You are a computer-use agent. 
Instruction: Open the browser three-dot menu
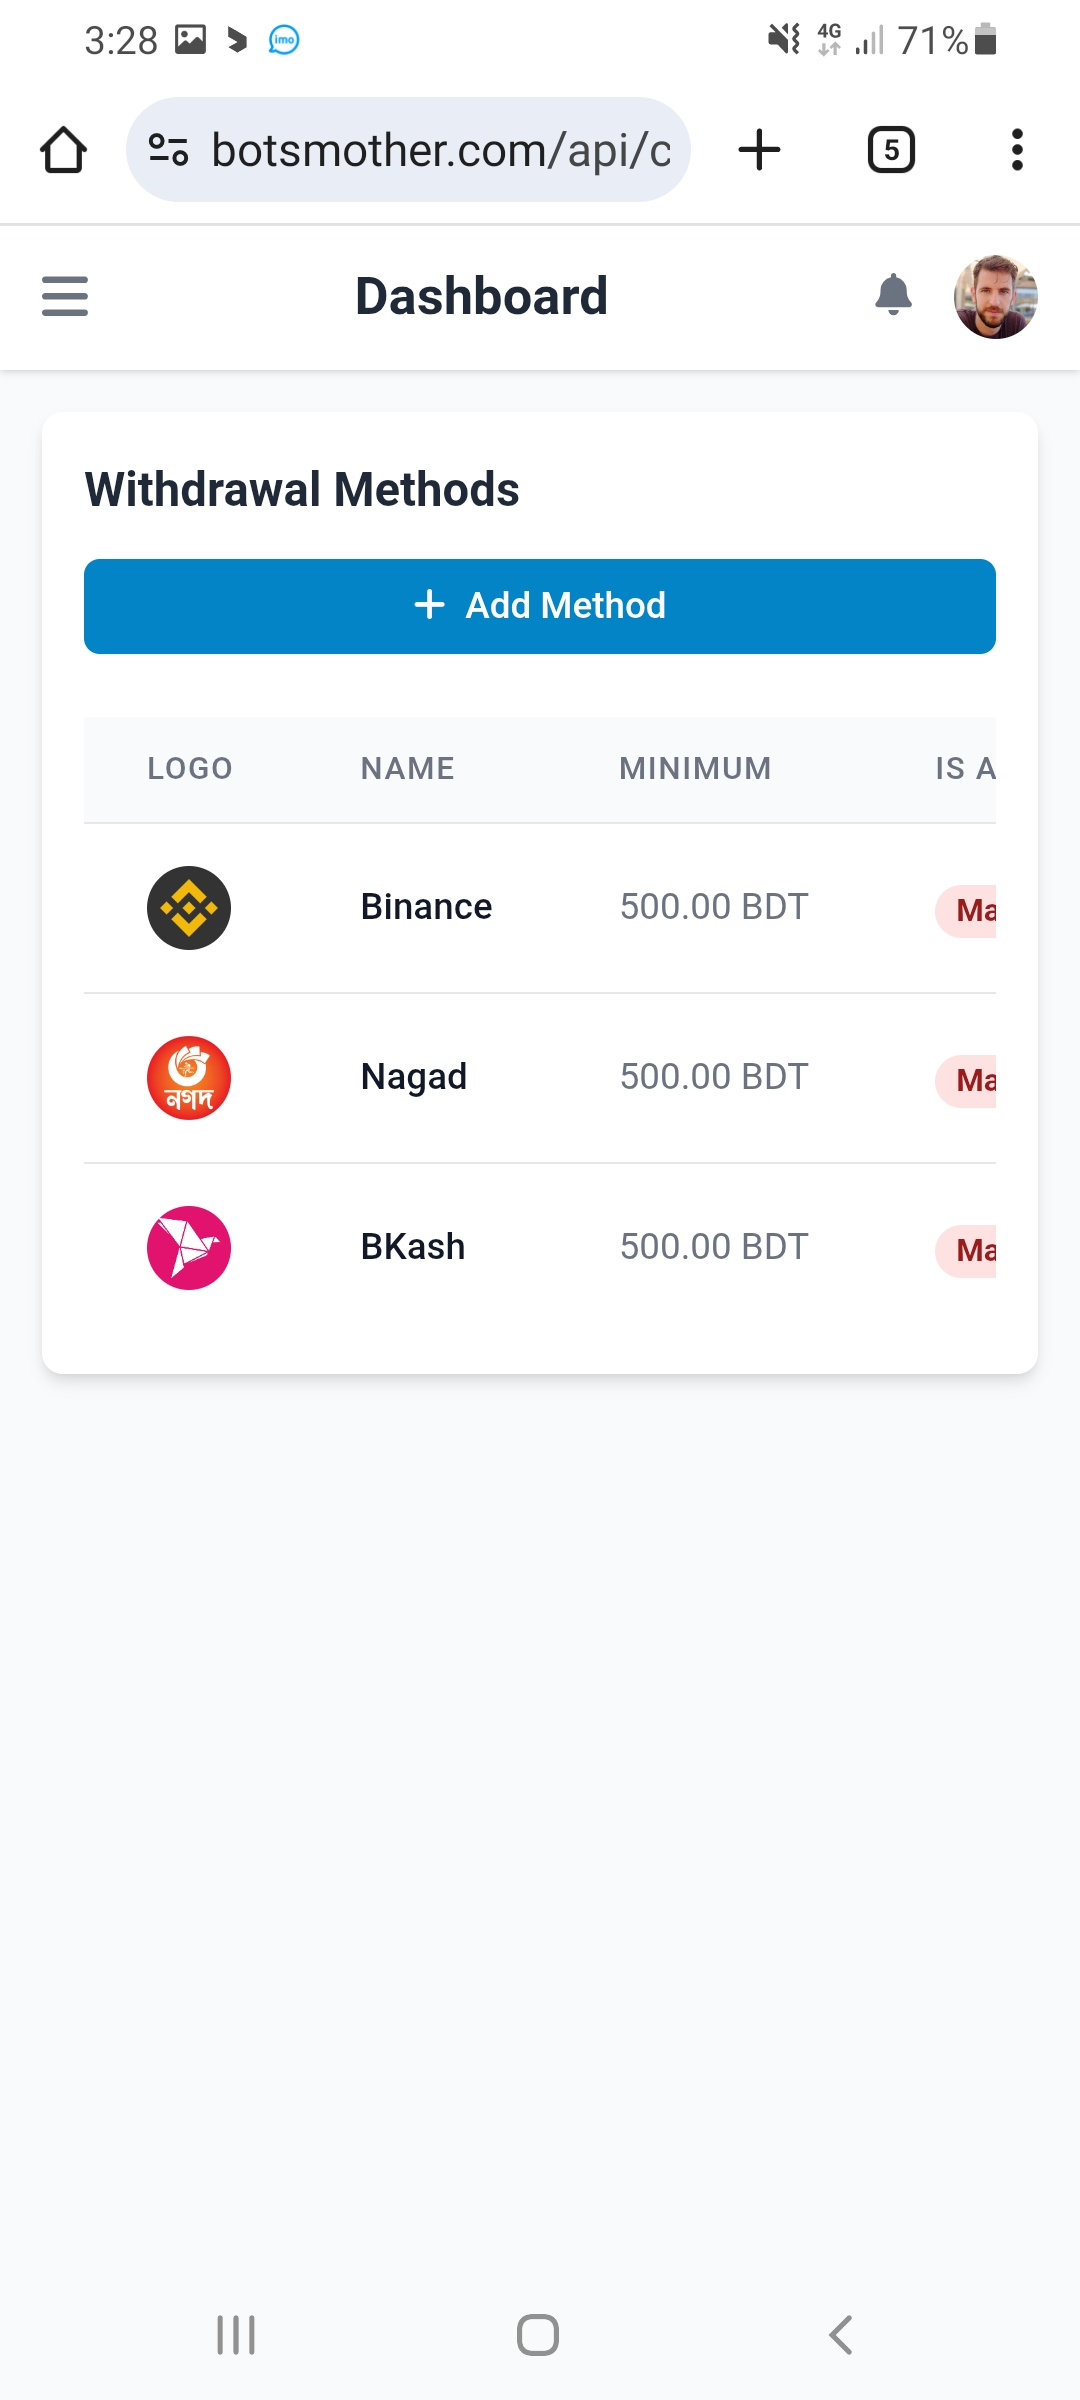tap(1017, 150)
